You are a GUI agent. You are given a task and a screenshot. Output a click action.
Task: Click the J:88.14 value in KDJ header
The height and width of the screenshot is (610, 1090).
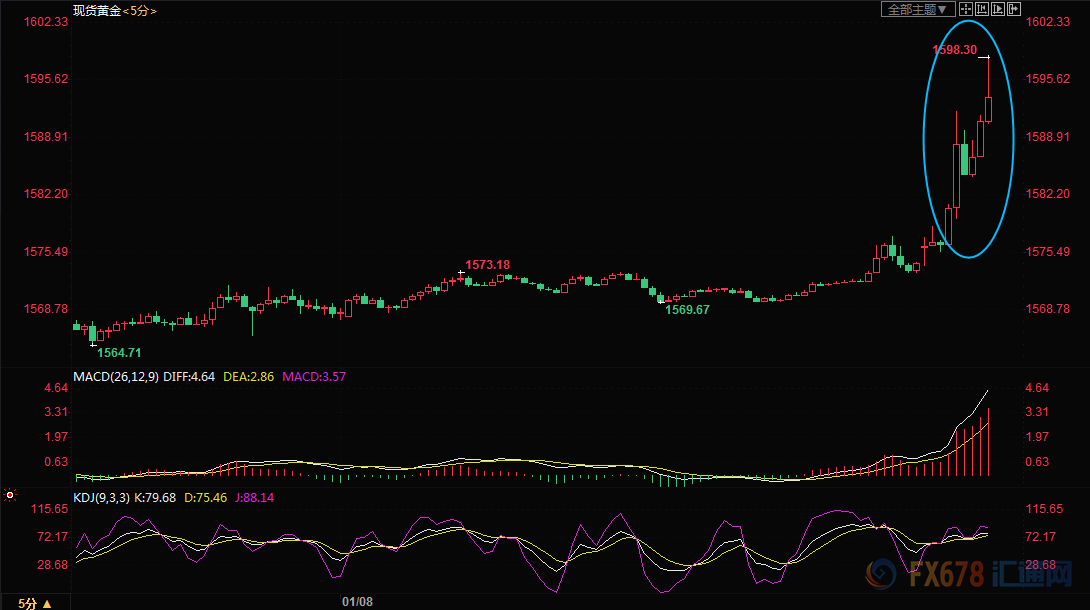254,497
